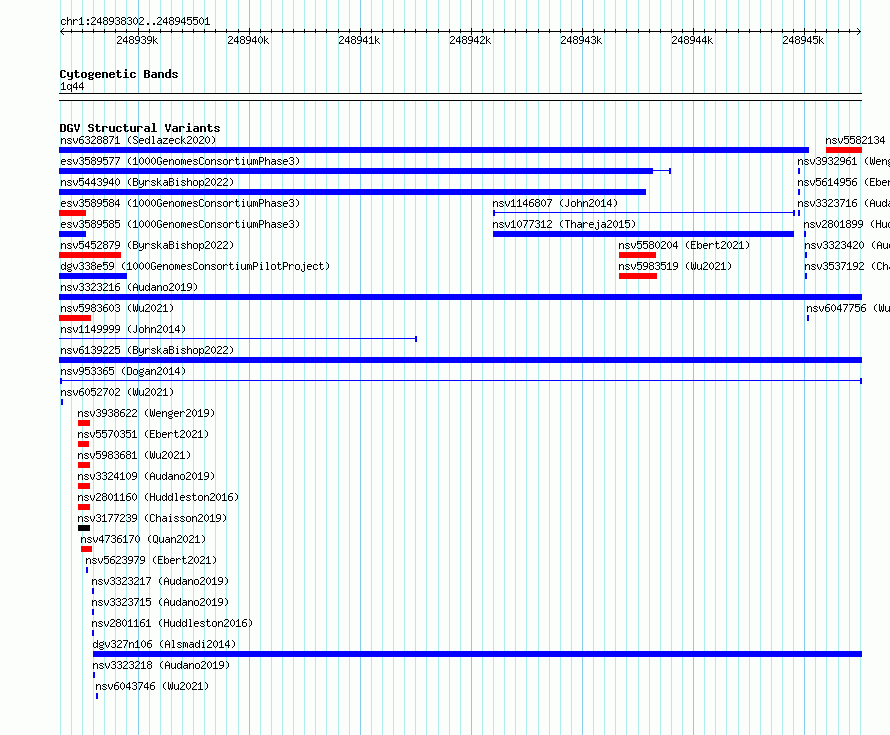The image size is (890, 735).
Task: Open nsv3323218 (Audano2019) label
Action: [161, 665]
